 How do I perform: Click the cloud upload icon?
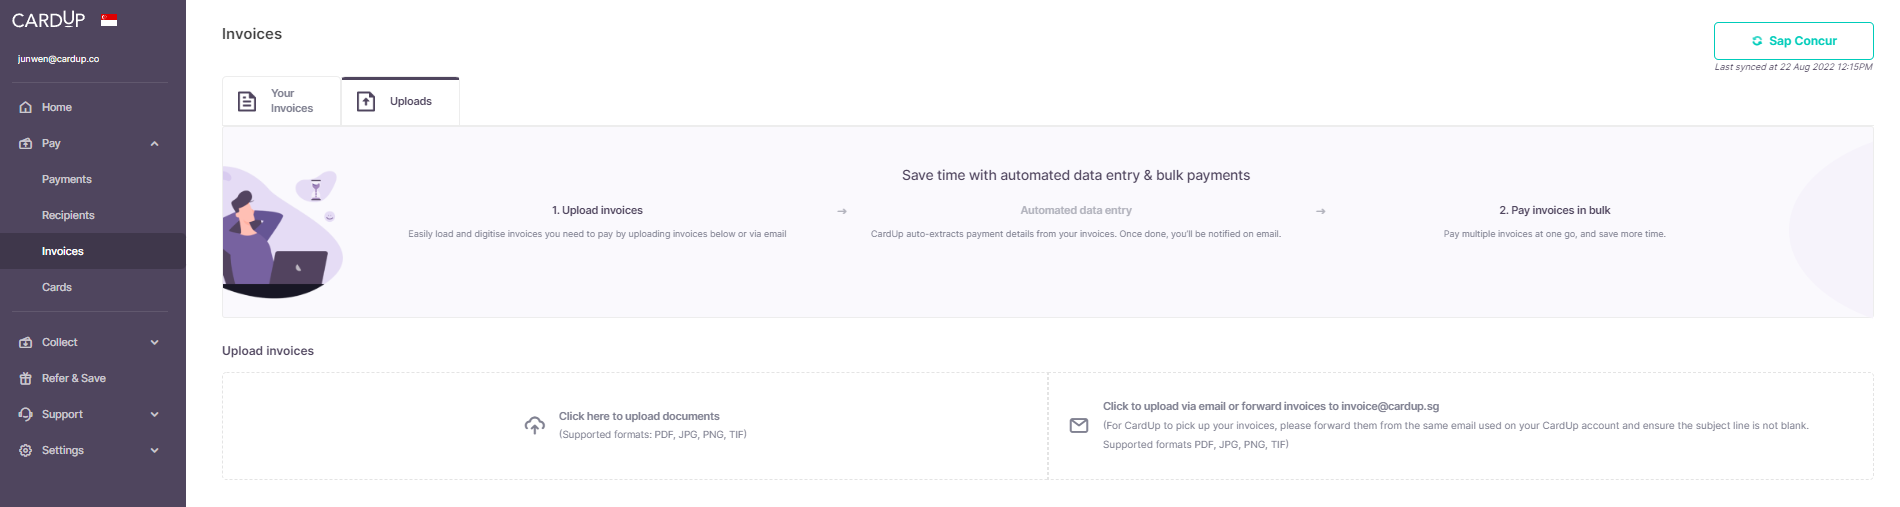(535, 426)
